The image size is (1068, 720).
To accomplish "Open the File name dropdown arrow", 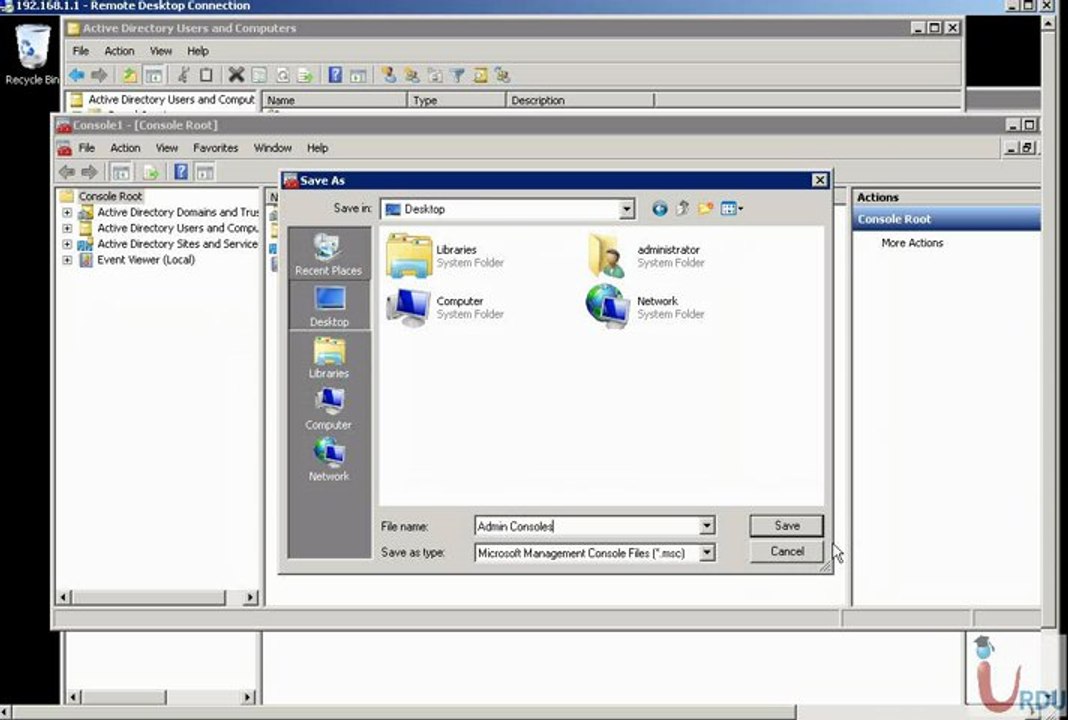I will coord(706,526).
